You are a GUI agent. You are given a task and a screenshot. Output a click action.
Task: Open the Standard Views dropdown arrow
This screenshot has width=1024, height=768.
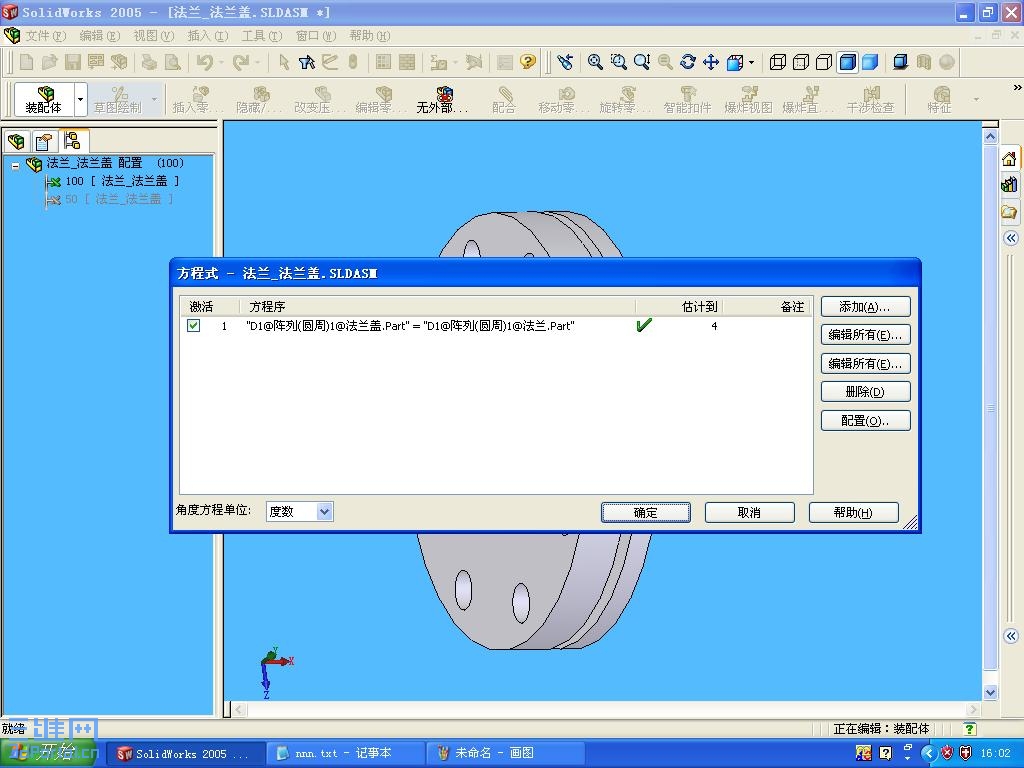tap(751, 62)
